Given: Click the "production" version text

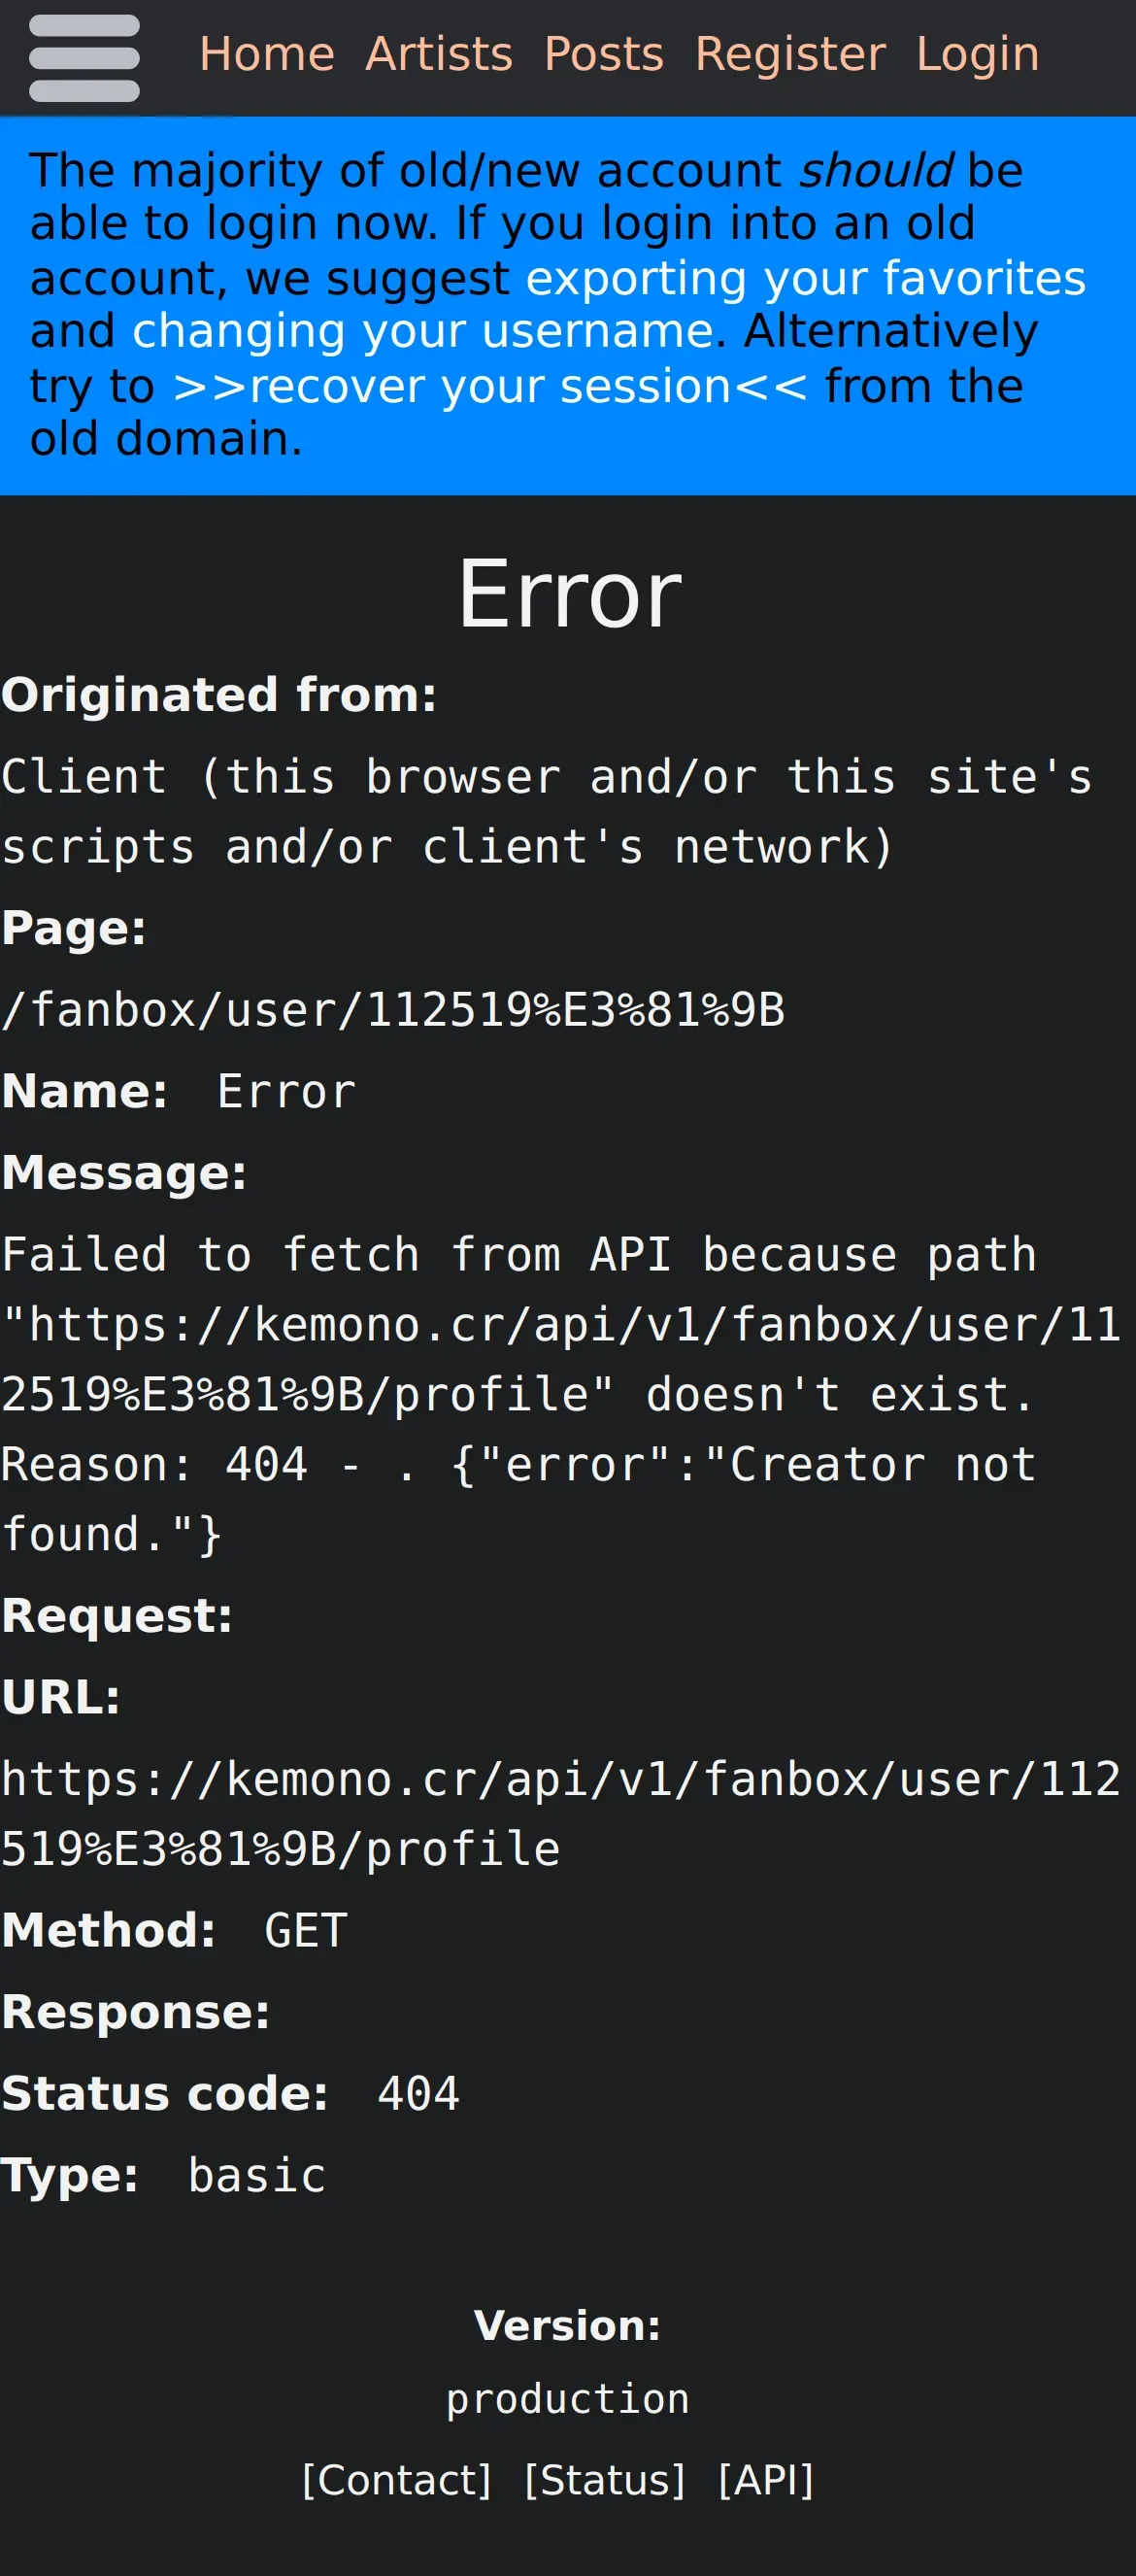Looking at the screenshot, I should click(x=568, y=2399).
